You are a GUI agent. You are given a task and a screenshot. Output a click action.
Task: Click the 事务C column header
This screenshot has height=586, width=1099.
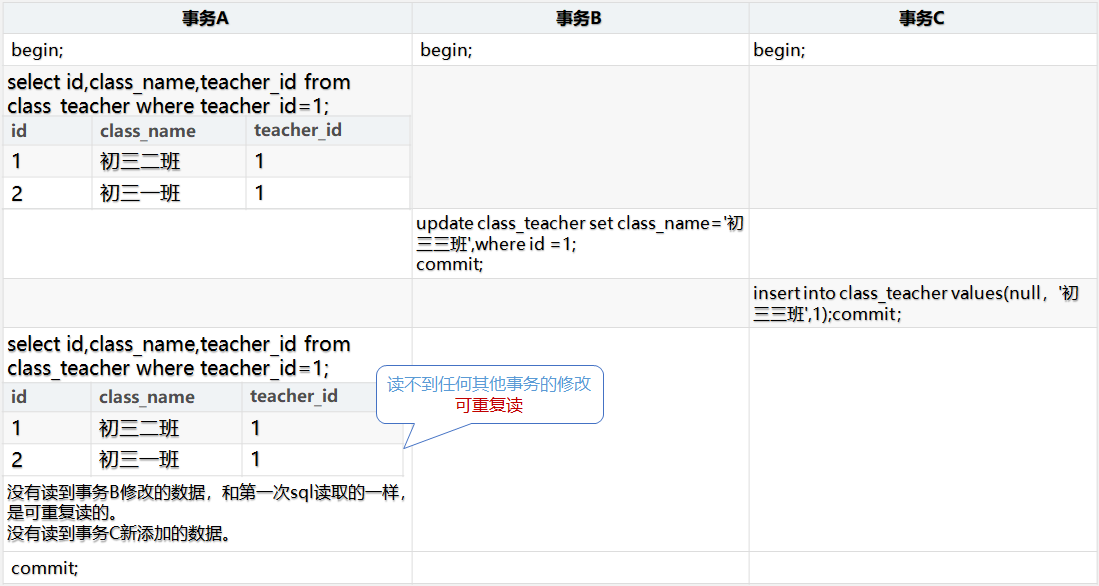(x=922, y=18)
